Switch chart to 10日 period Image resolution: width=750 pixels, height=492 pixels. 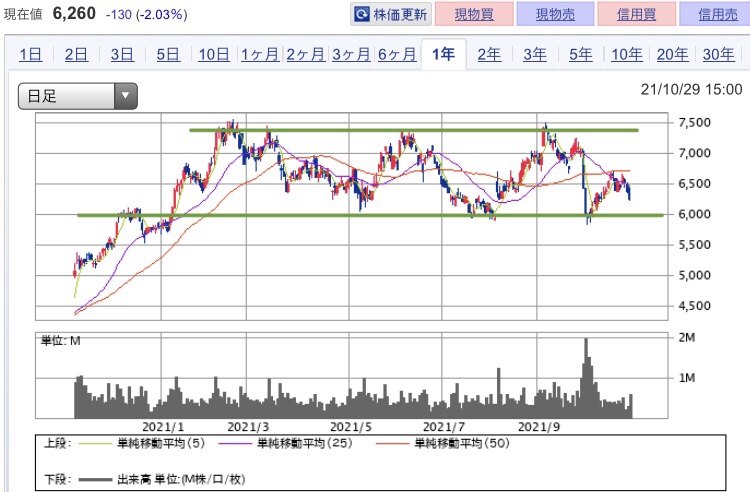click(x=214, y=55)
